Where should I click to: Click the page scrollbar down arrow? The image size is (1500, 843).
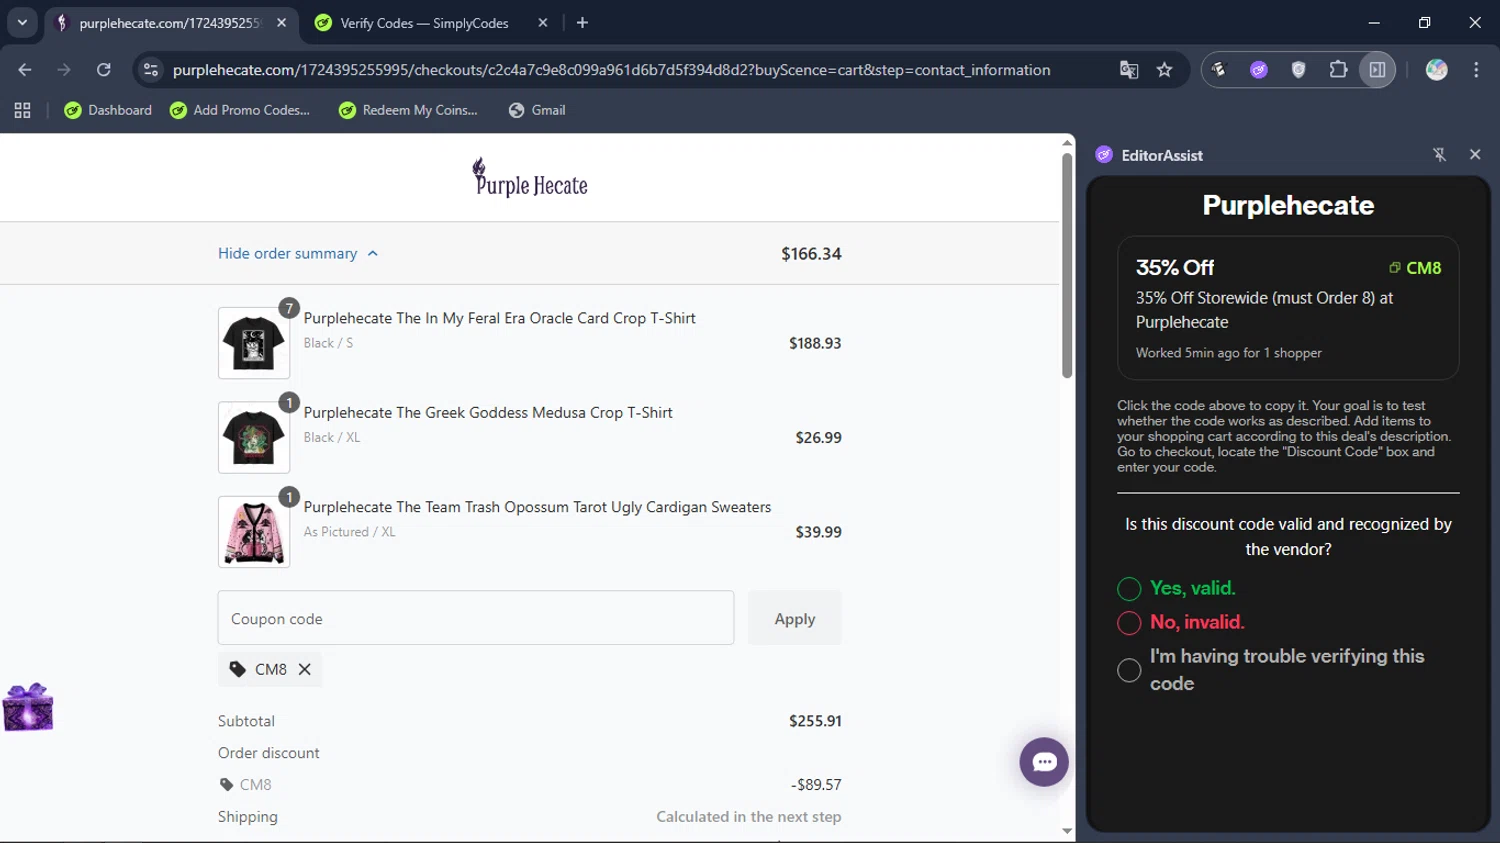pyautogui.click(x=1067, y=831)
